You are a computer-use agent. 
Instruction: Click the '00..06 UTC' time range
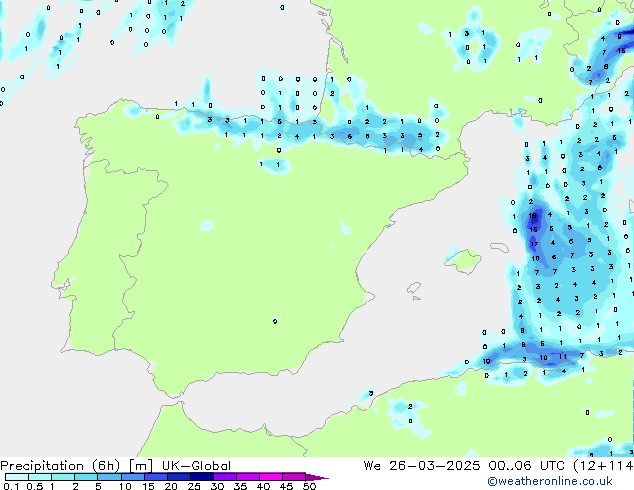point(526,466)
